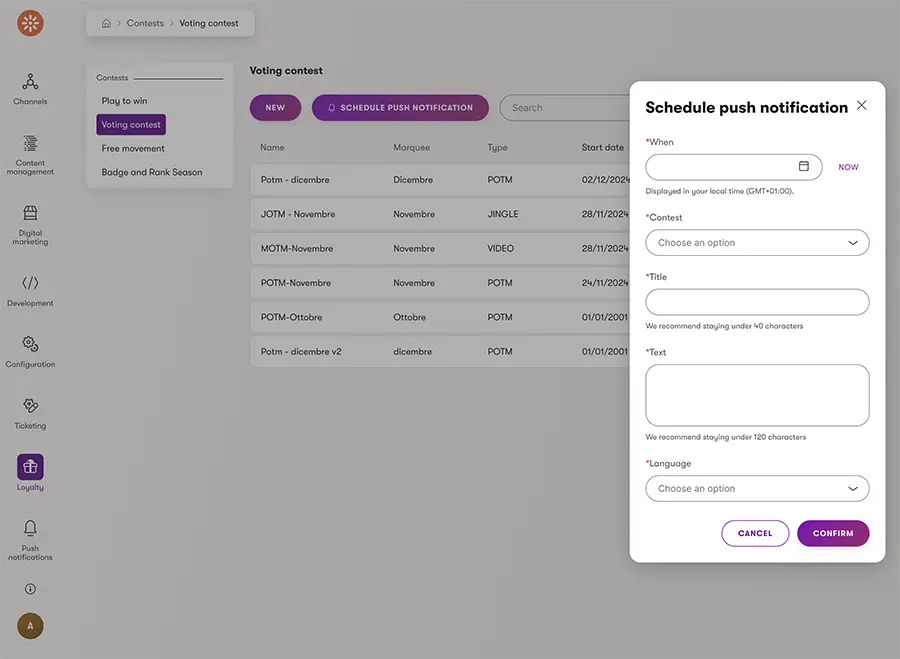
Task: Expand the Language dropdown
Action: [757, 489]
